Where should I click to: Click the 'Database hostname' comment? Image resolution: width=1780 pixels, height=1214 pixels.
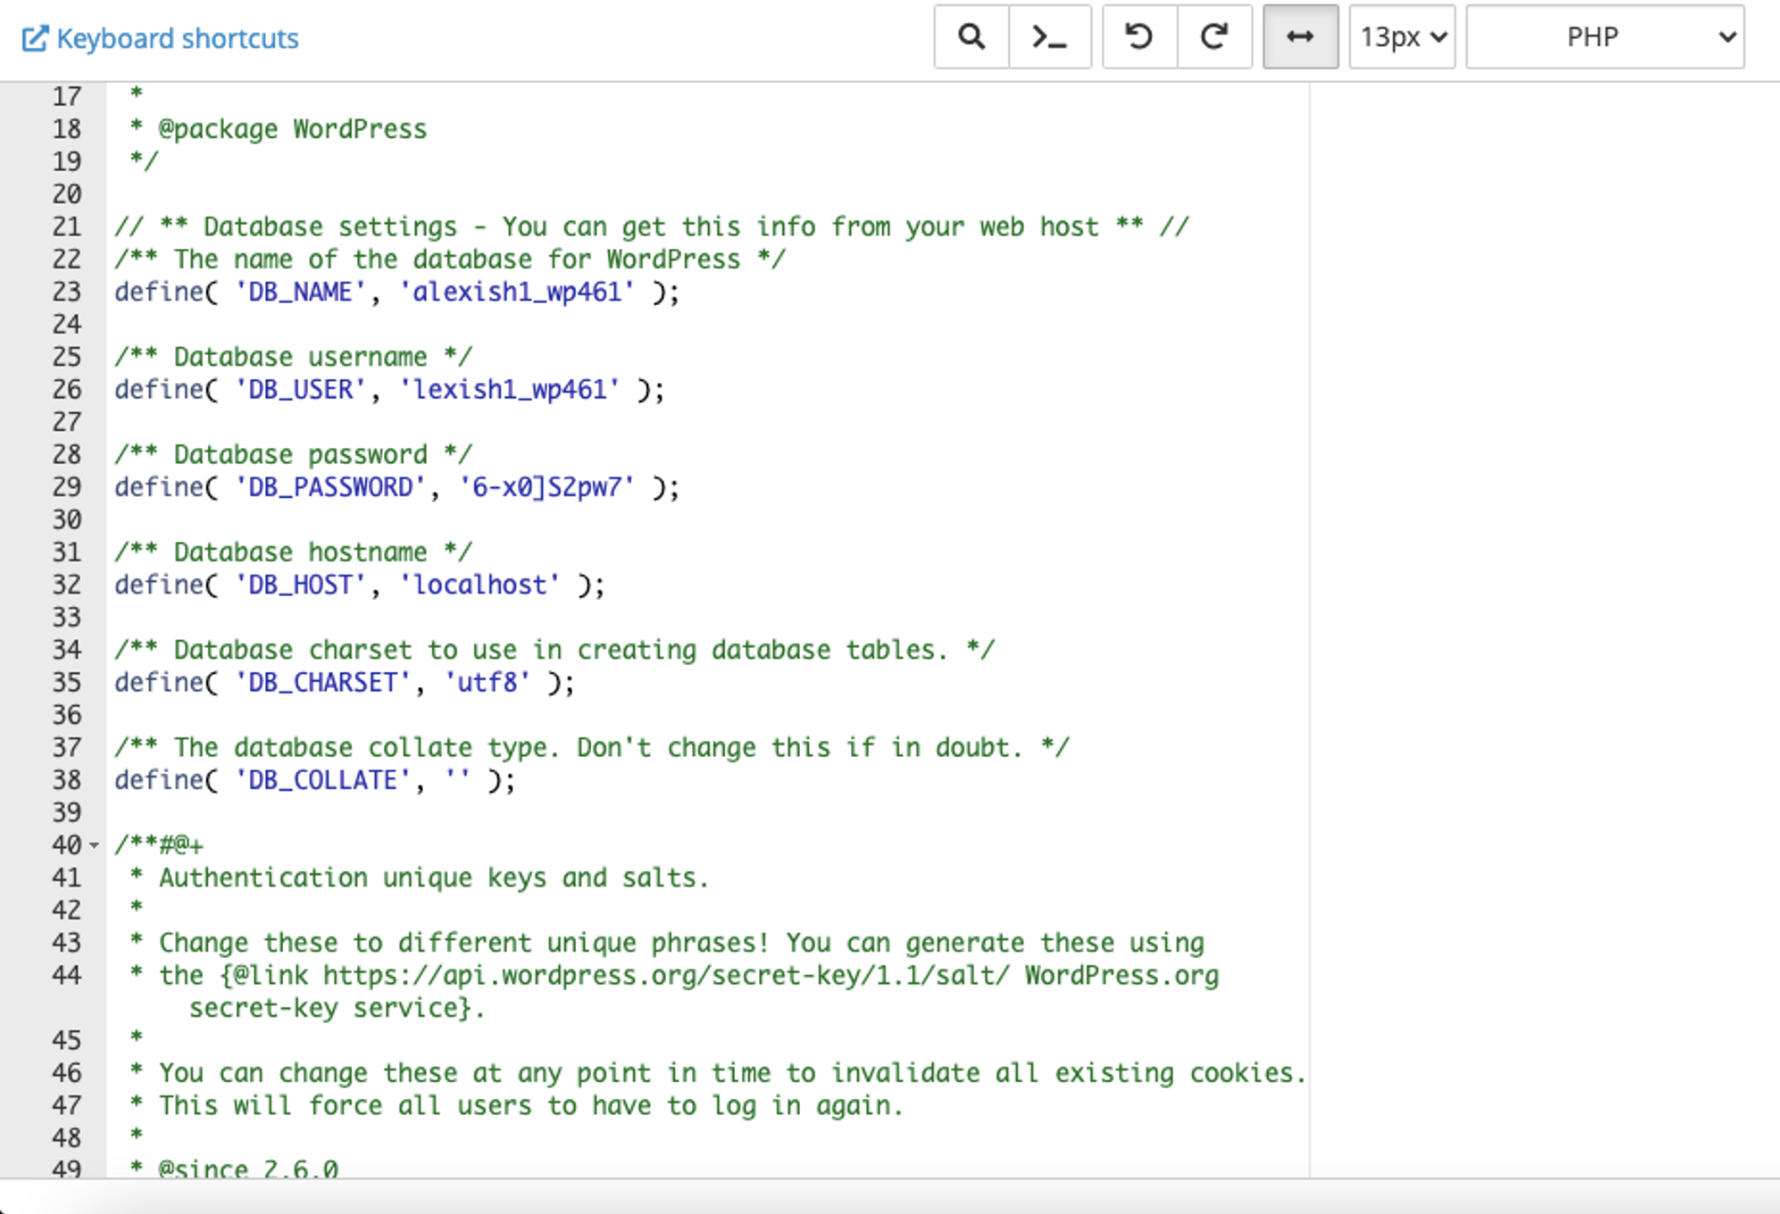[293, 552]
